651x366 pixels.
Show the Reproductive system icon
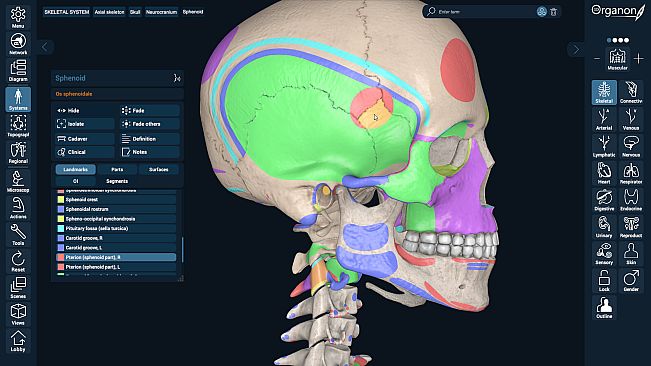tap(631, 227)
